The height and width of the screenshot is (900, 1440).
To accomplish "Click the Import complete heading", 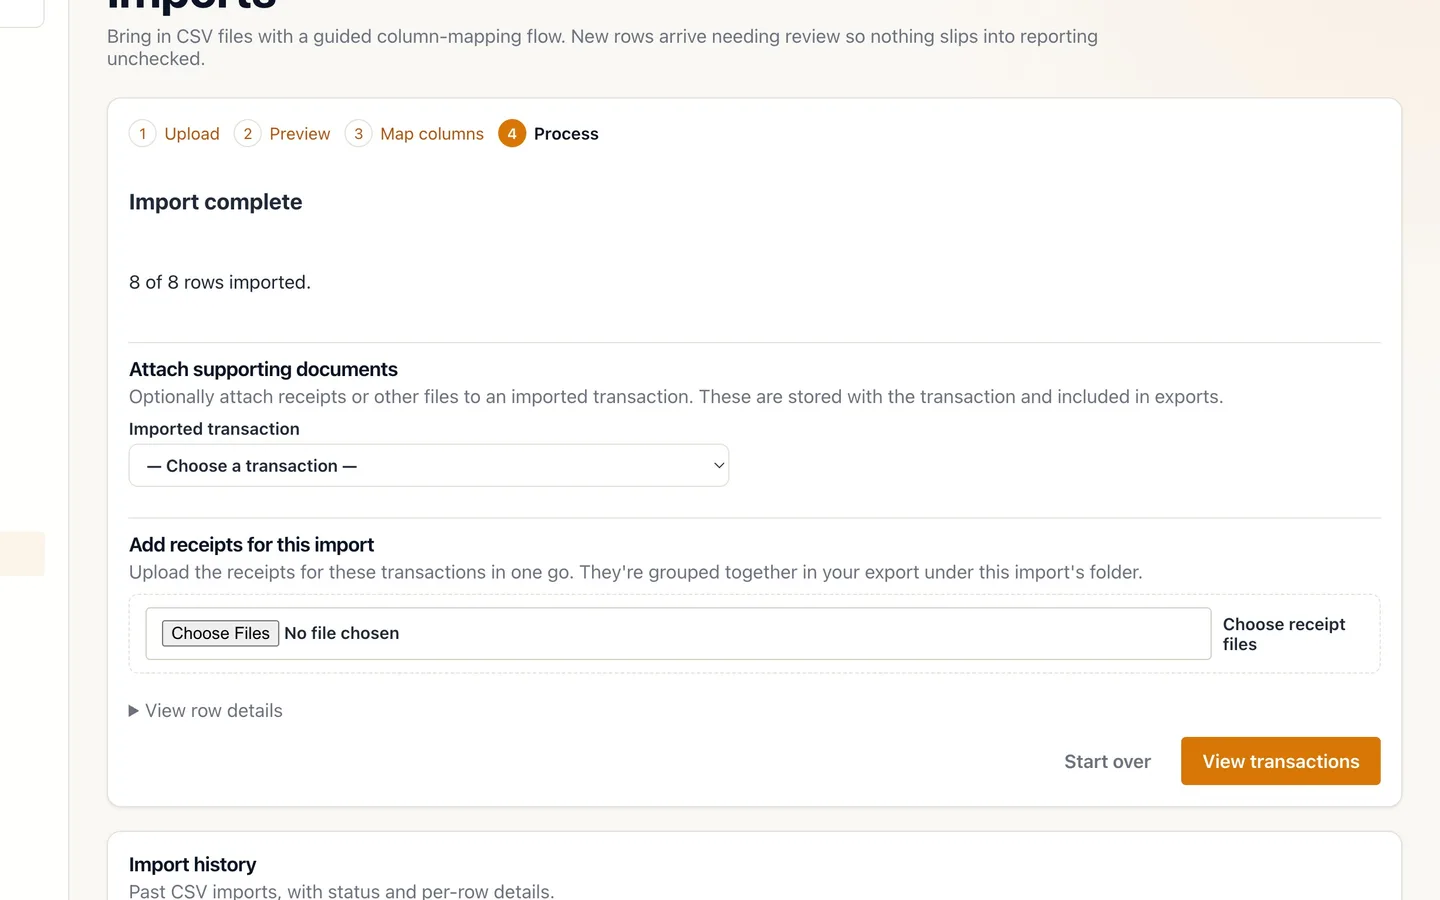I will 216,202.
